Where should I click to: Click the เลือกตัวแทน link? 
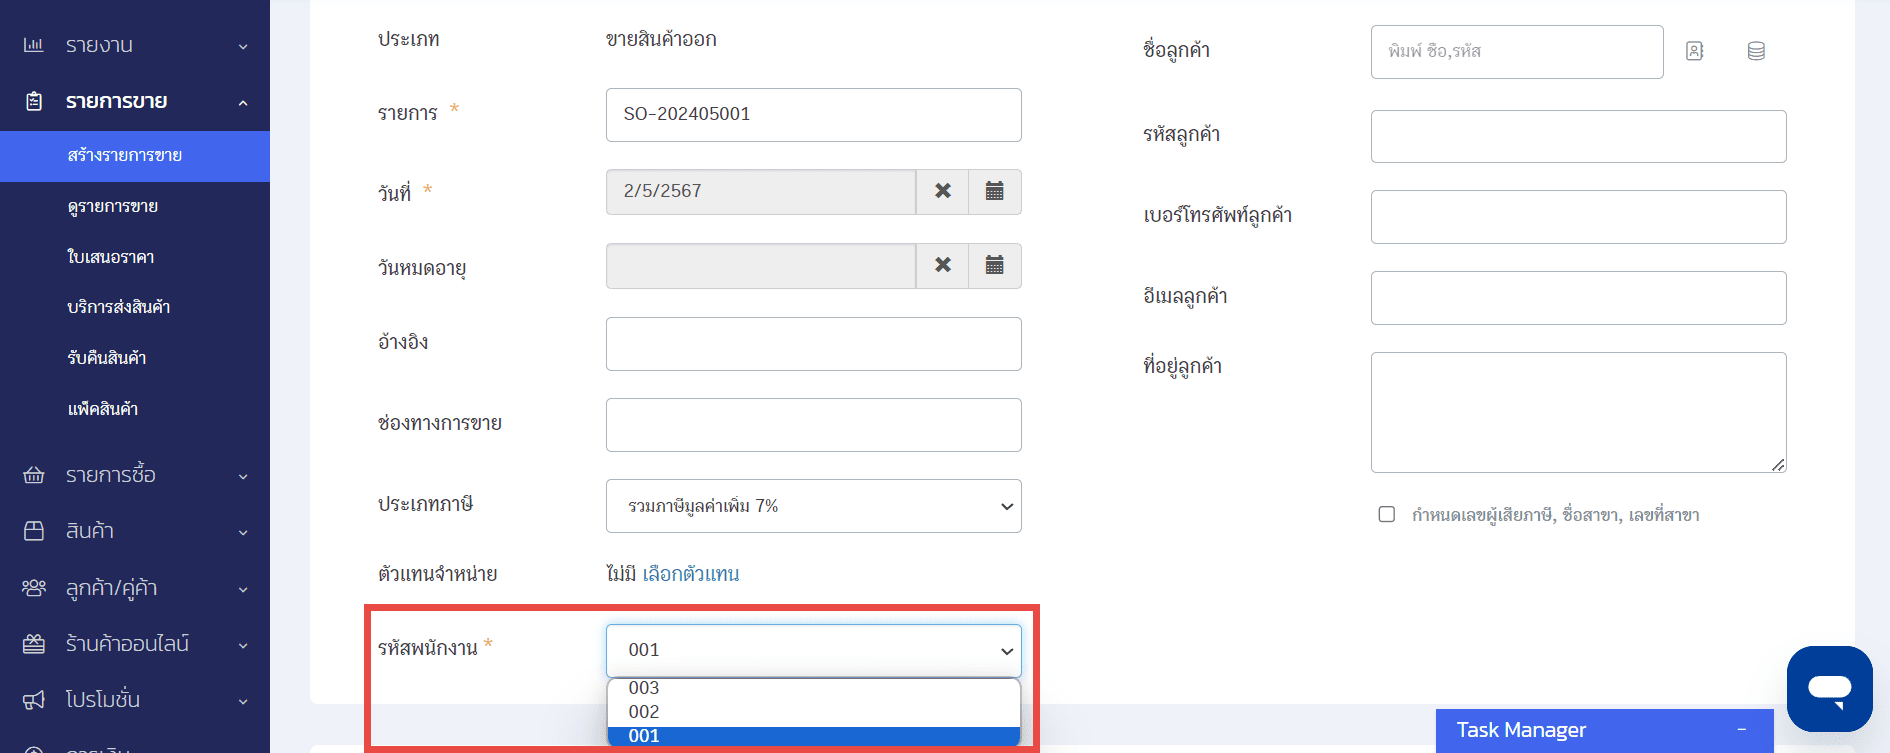pyautogui.click(x=691, y=574)
